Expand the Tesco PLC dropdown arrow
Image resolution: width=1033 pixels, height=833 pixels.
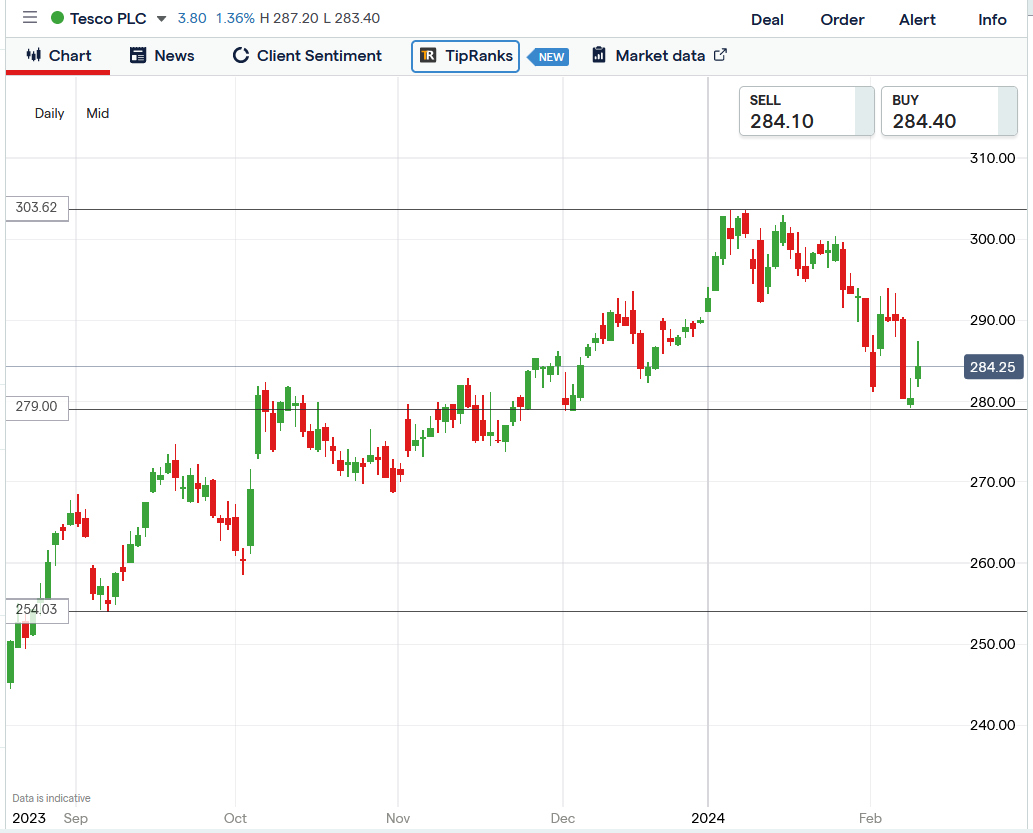click(161, 18)
